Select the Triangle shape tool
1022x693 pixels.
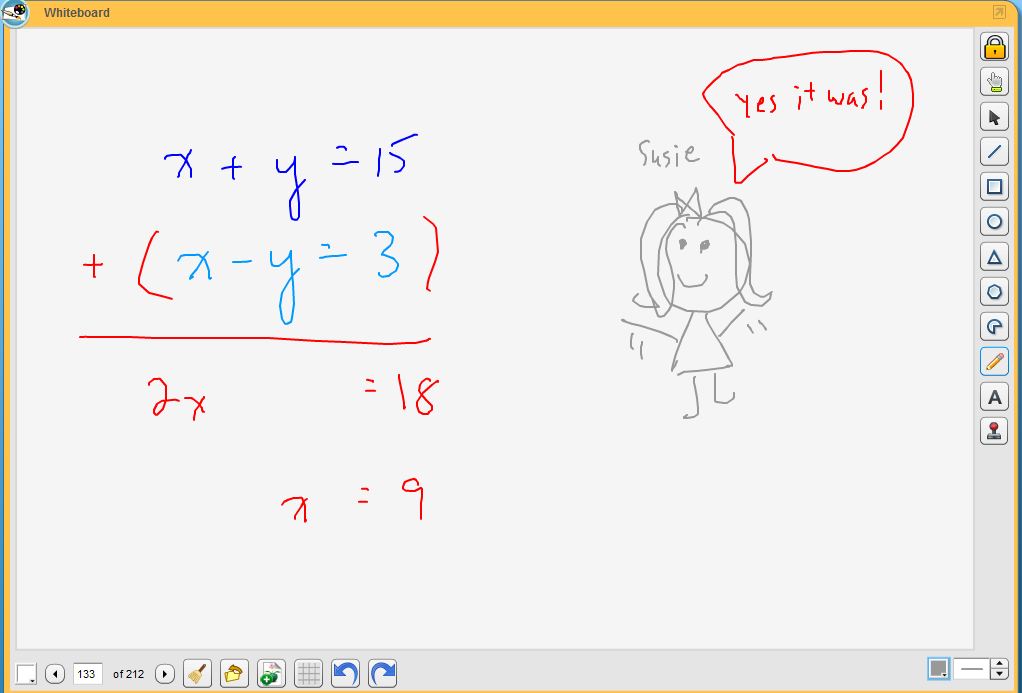994,257
